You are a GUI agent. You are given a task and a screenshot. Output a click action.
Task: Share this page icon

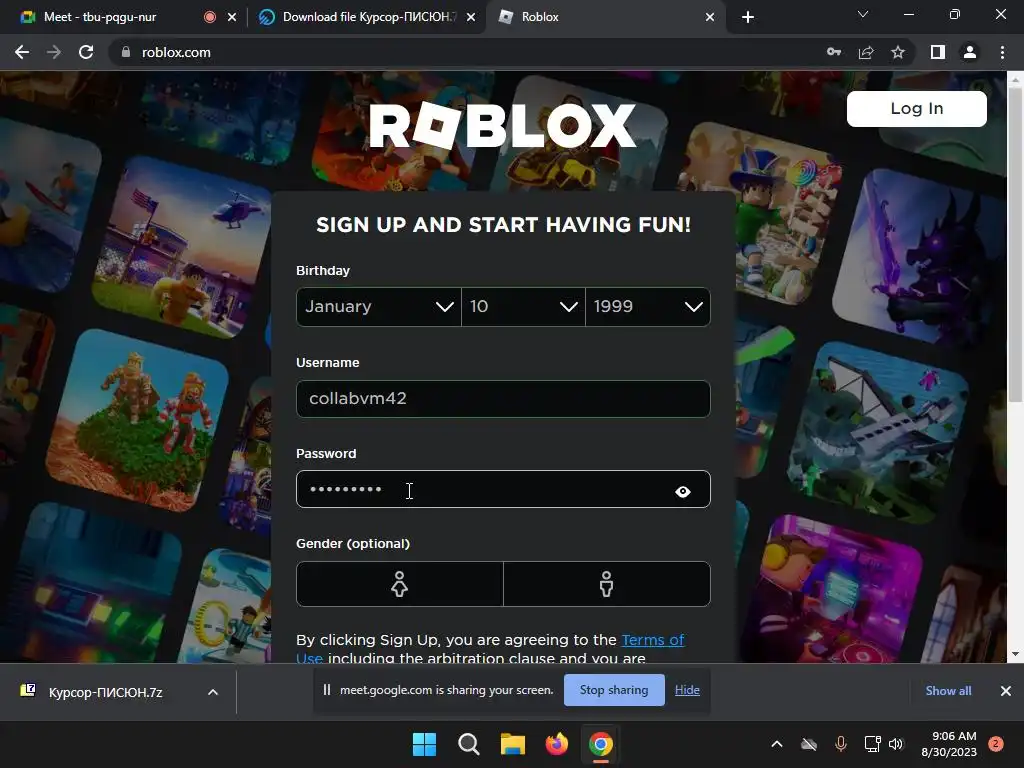[866, 52]
